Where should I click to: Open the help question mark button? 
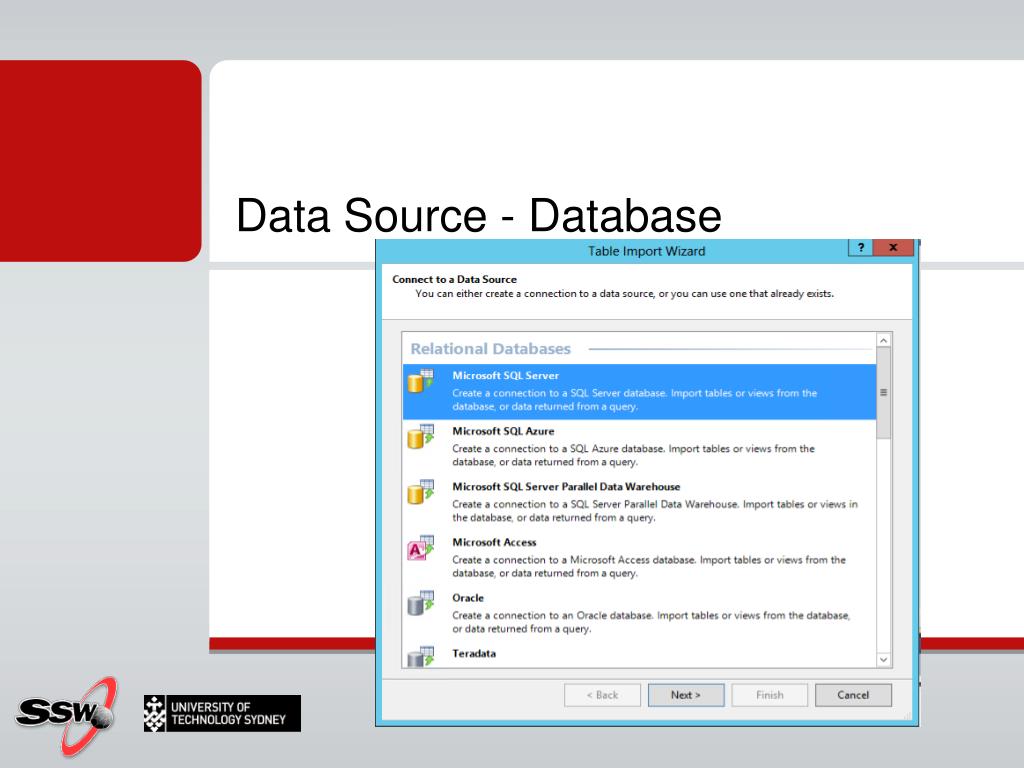[x=860, y=248]
